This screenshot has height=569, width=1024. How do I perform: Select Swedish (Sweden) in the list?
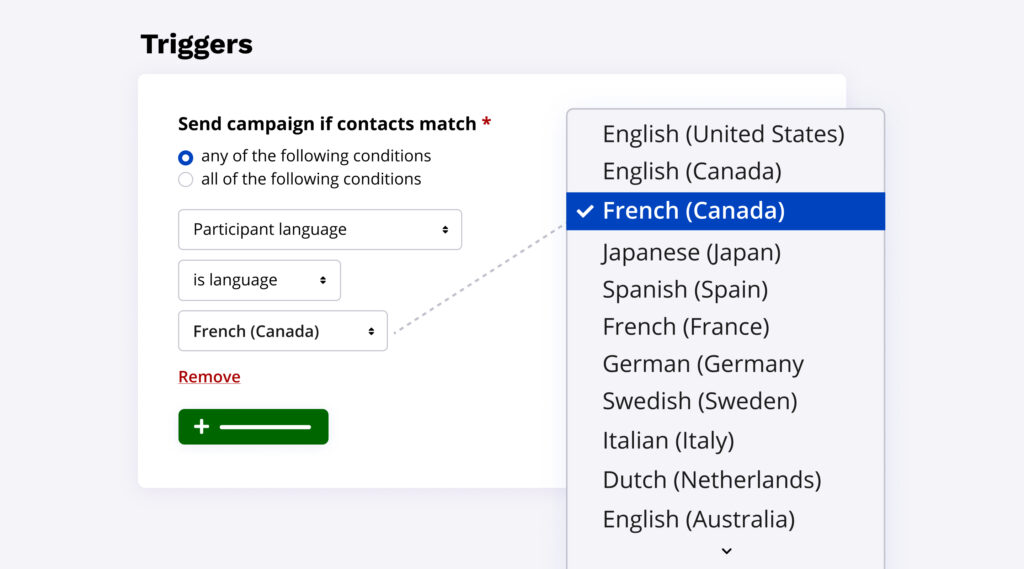point(699,401)
